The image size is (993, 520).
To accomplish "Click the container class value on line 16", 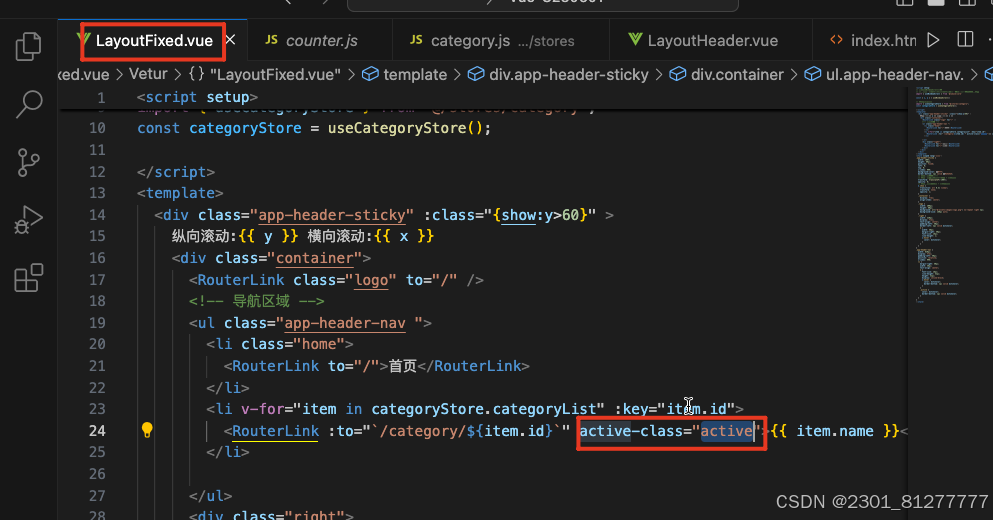I will pos(315,258).
